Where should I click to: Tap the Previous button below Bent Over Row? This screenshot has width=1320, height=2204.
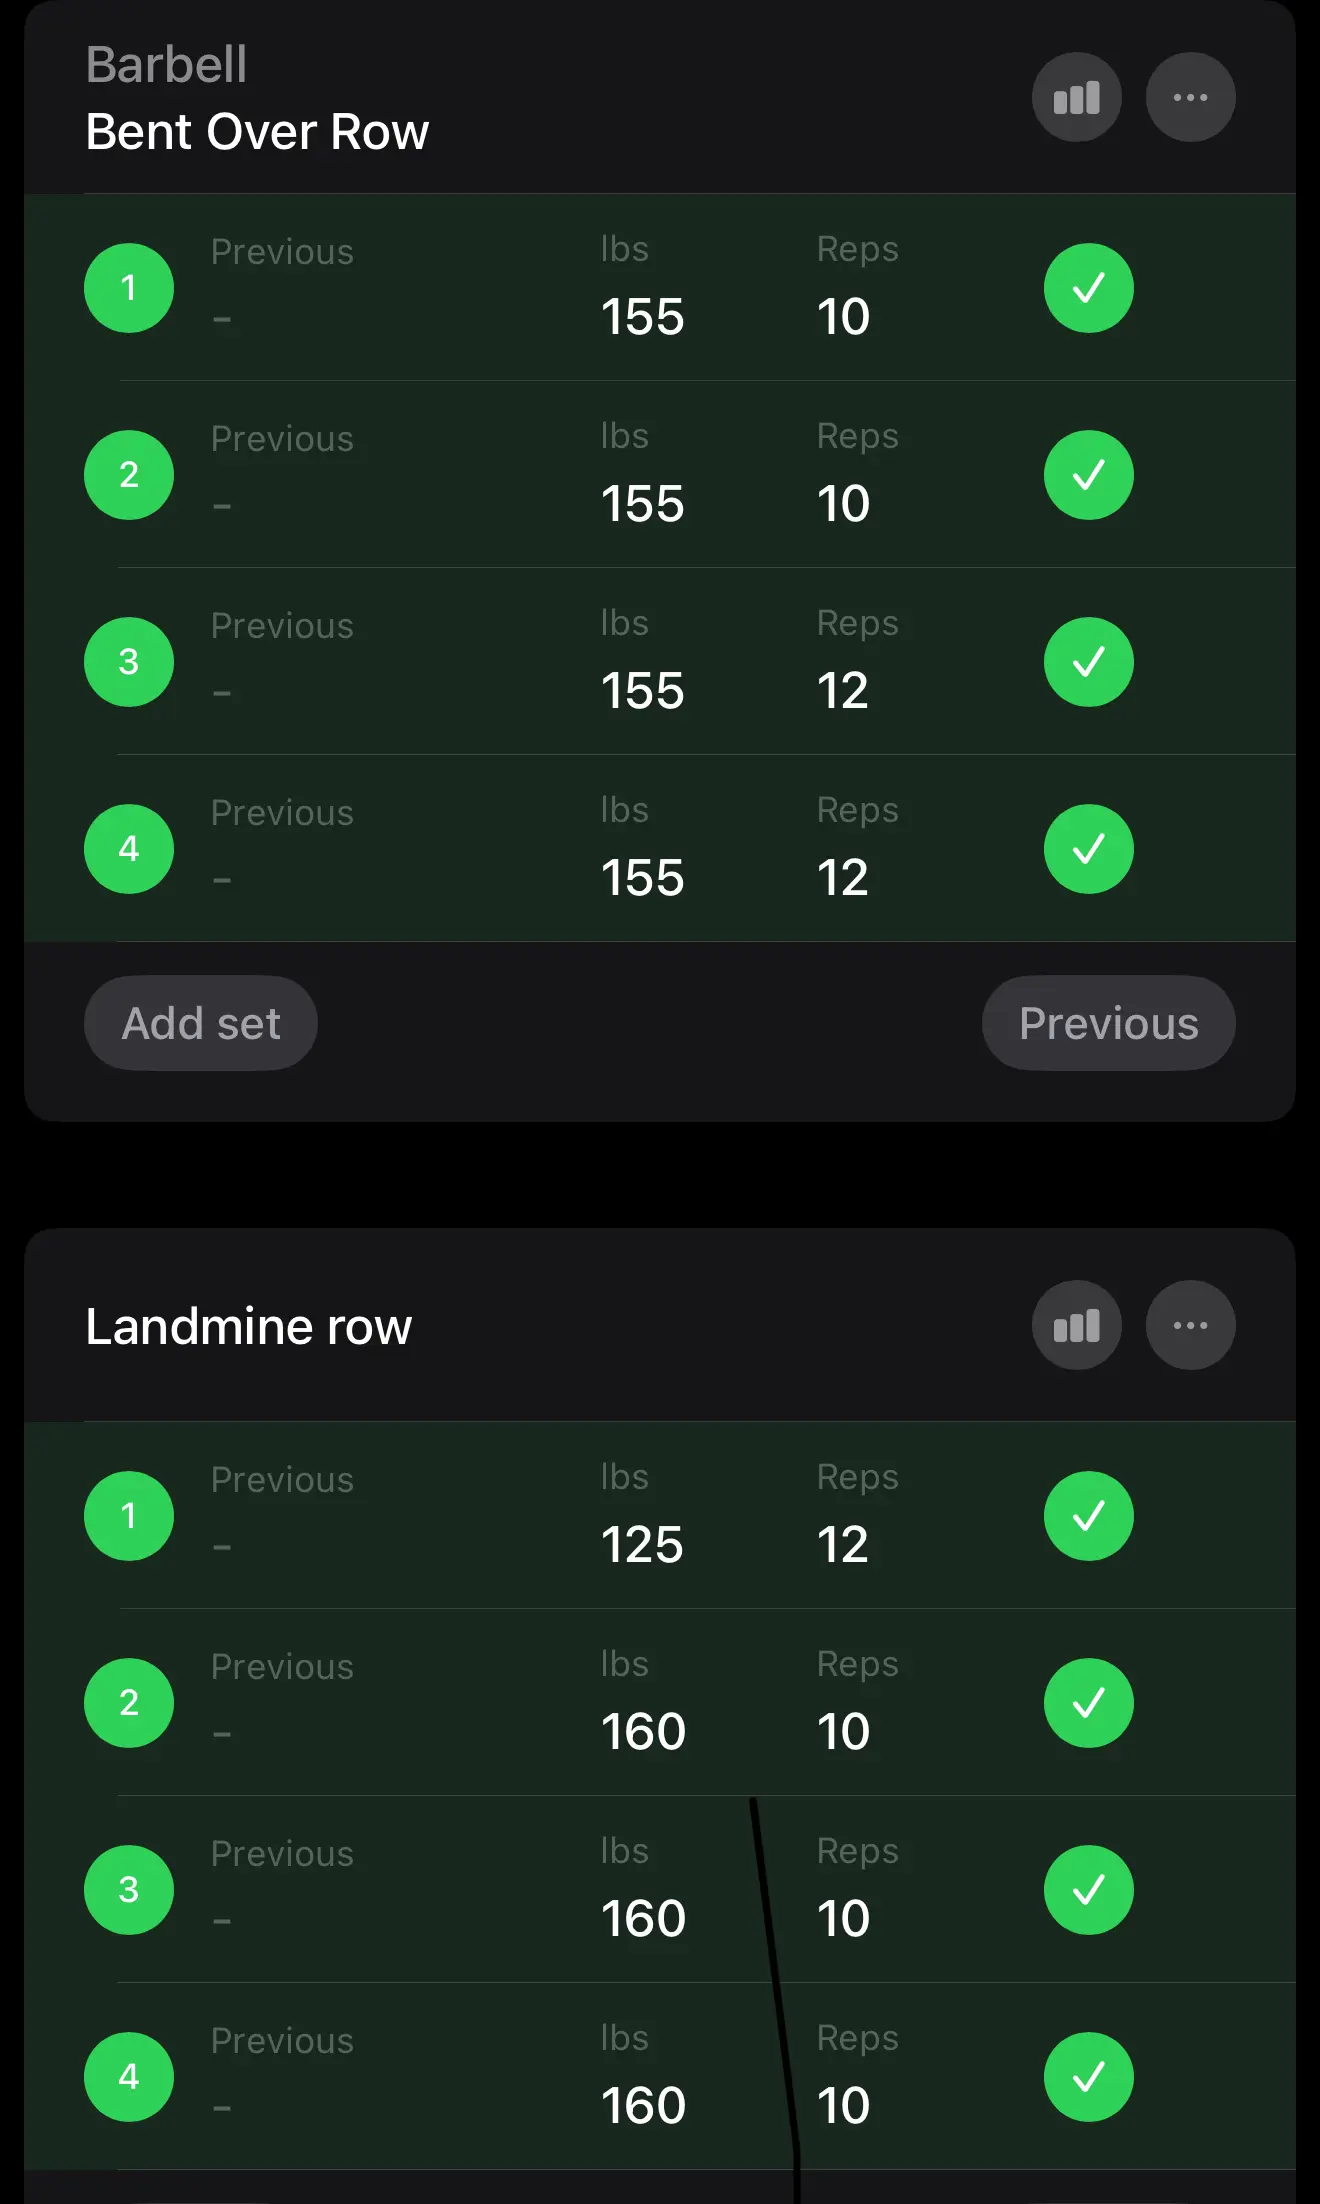[1108, 1023]
